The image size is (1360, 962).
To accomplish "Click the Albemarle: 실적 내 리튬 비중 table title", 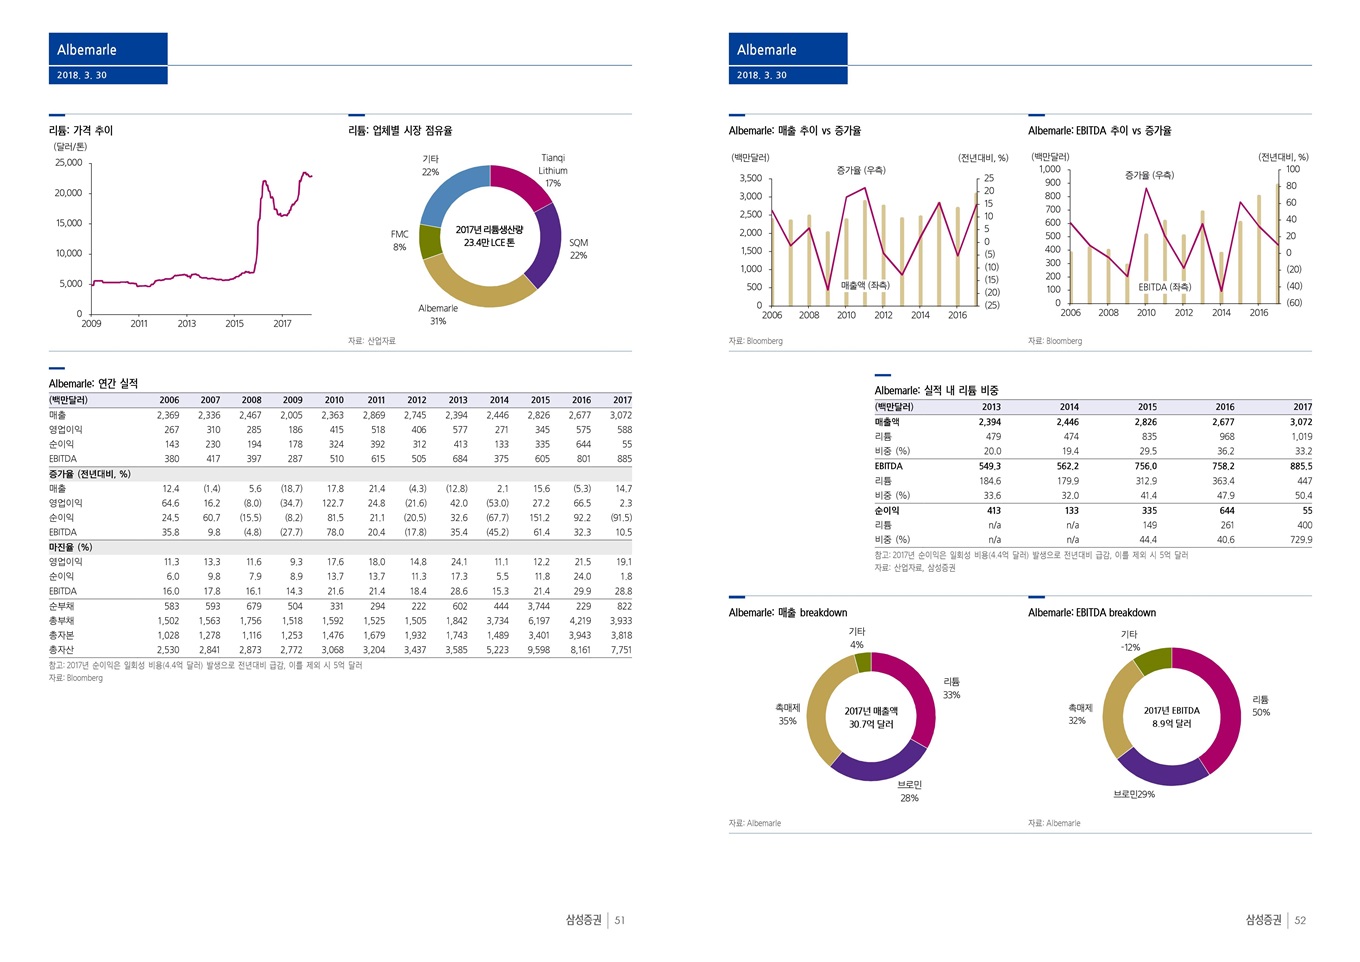I will point(936,390).
